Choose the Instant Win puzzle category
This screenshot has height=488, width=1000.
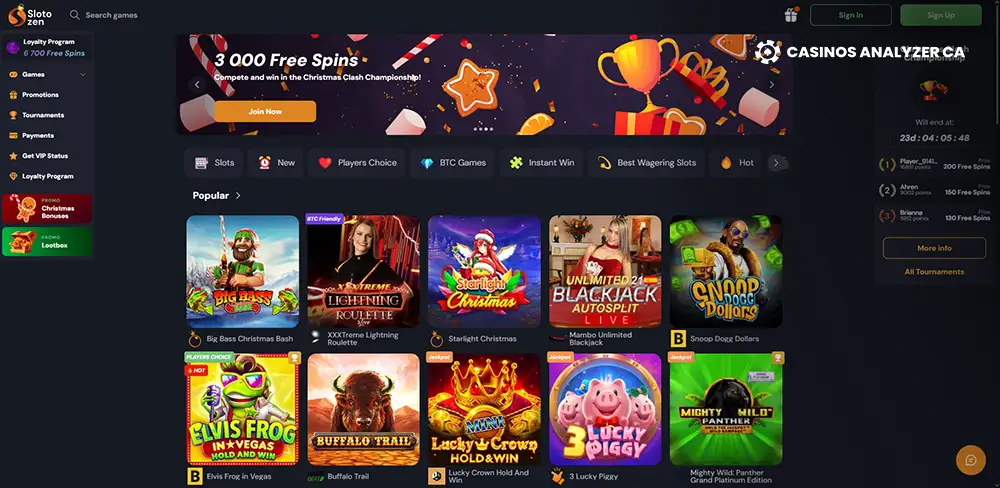coord(541,163)
